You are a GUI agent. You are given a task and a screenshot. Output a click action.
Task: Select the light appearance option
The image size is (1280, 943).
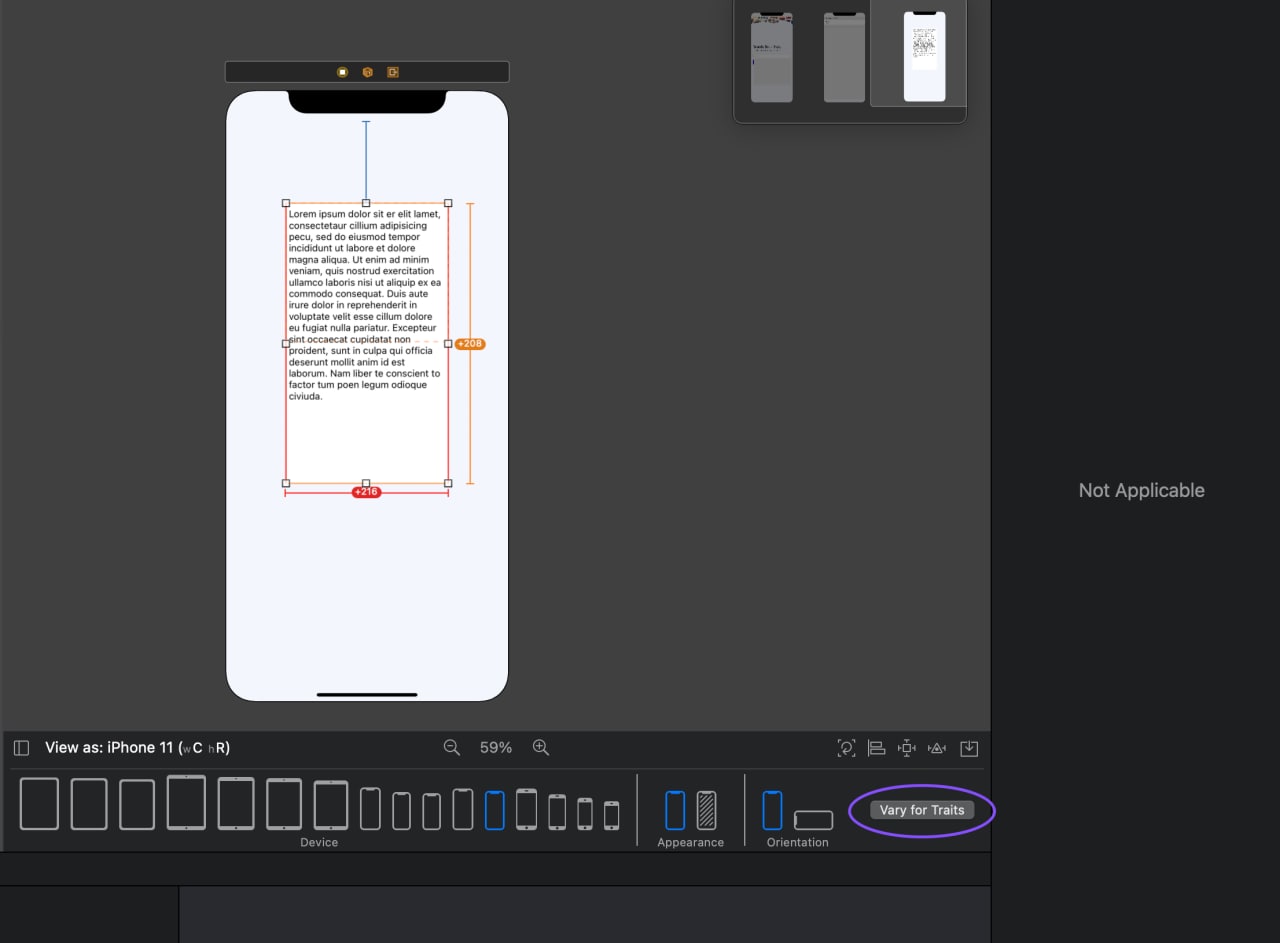point(675,810)
